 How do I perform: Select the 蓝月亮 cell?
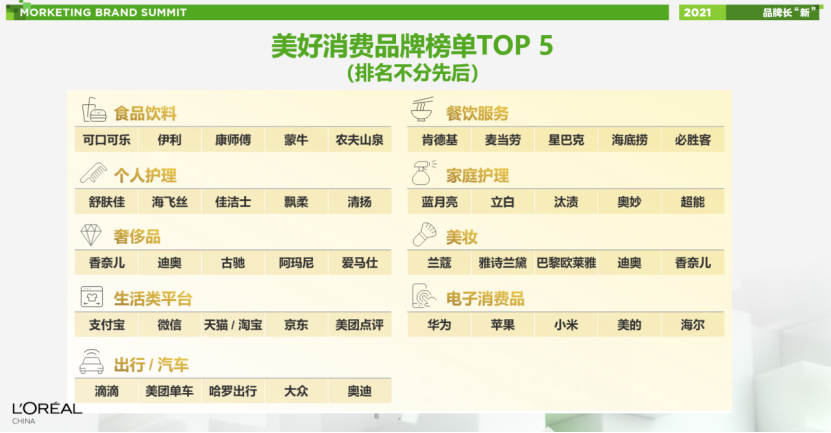pos(439,202)
